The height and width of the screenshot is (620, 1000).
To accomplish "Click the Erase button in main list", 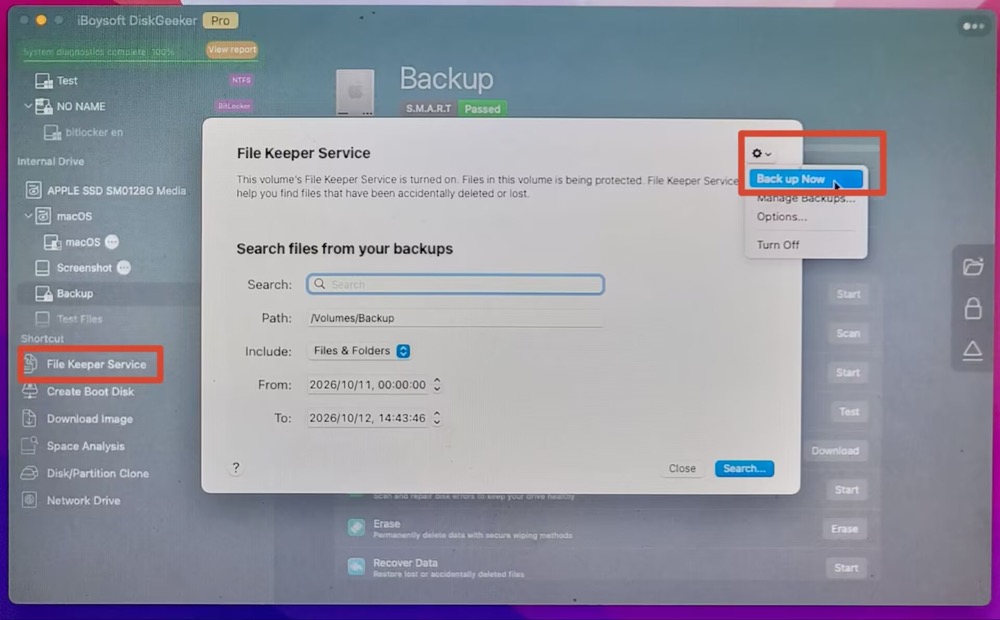I will 844,529.
